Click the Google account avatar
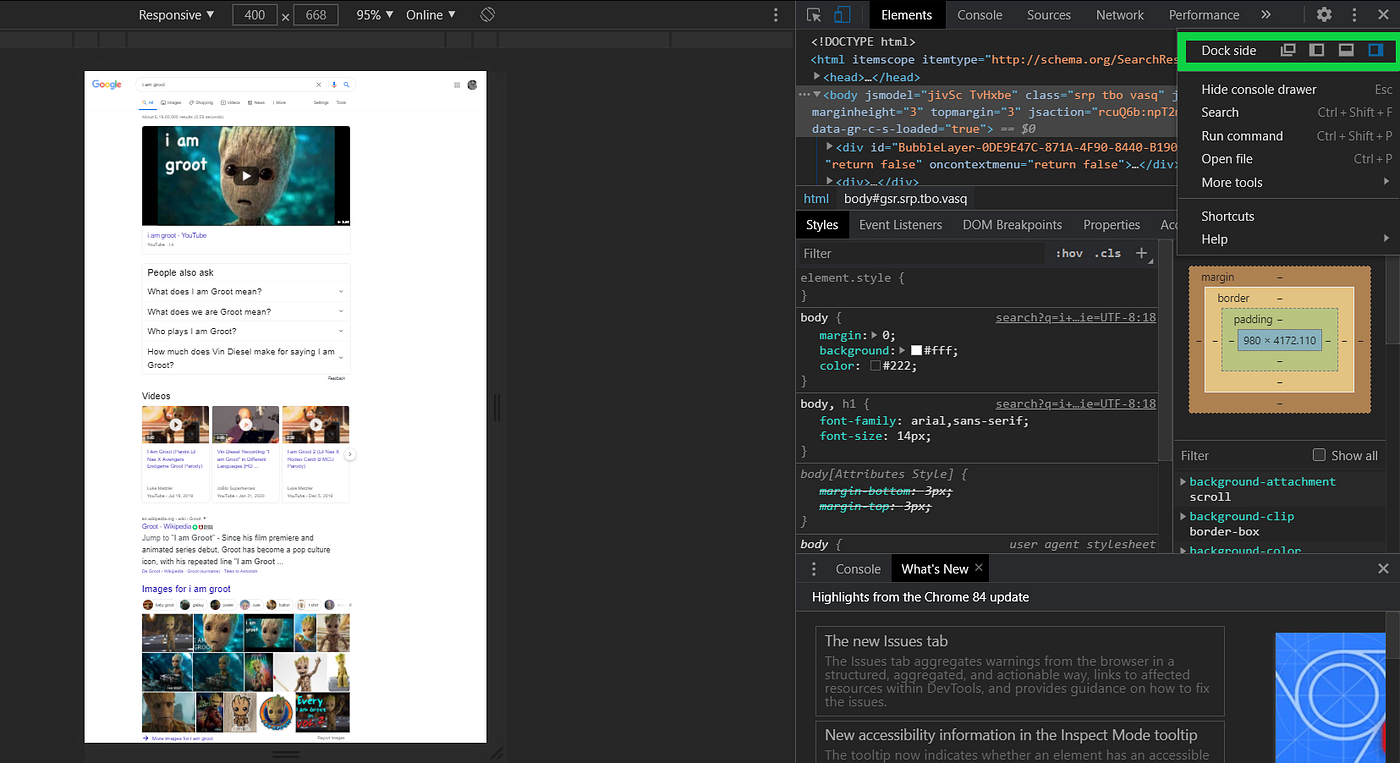Image resolution: width=1400 pixels, height=763 pixels. coord(472,85)
